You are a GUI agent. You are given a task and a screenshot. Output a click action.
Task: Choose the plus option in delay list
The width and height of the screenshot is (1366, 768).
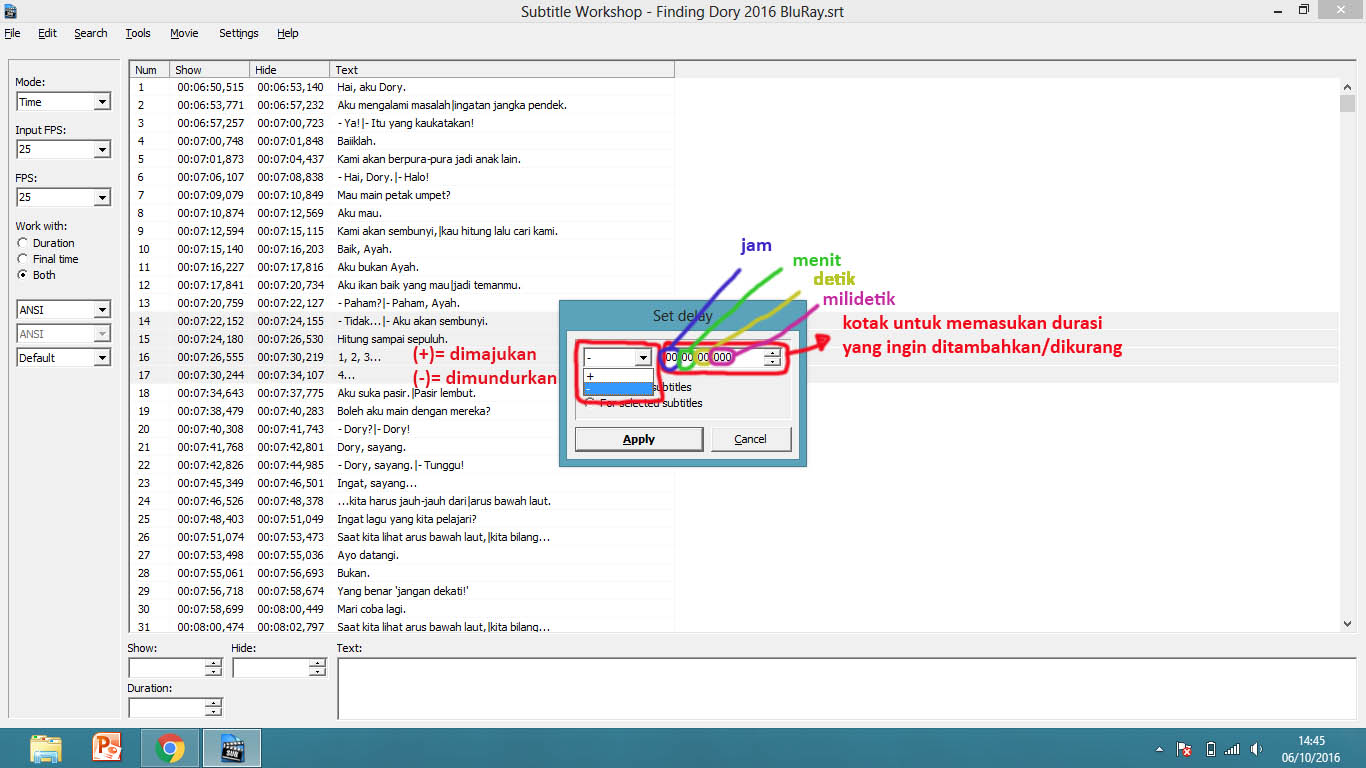click(618, 376)
